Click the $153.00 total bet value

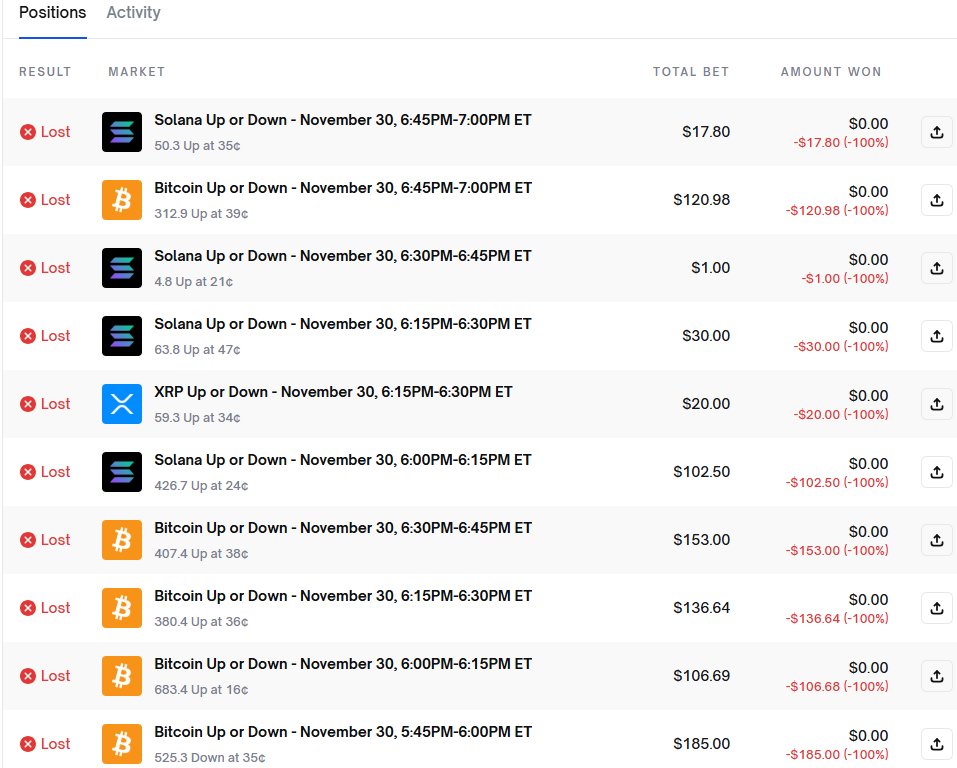tap(701, 540)
